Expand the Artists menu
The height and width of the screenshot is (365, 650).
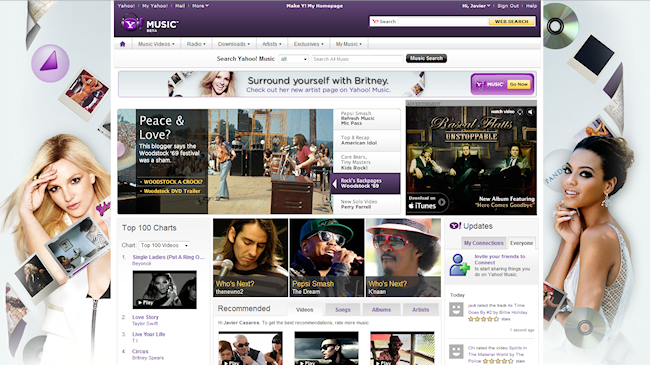tap(272, 44)
